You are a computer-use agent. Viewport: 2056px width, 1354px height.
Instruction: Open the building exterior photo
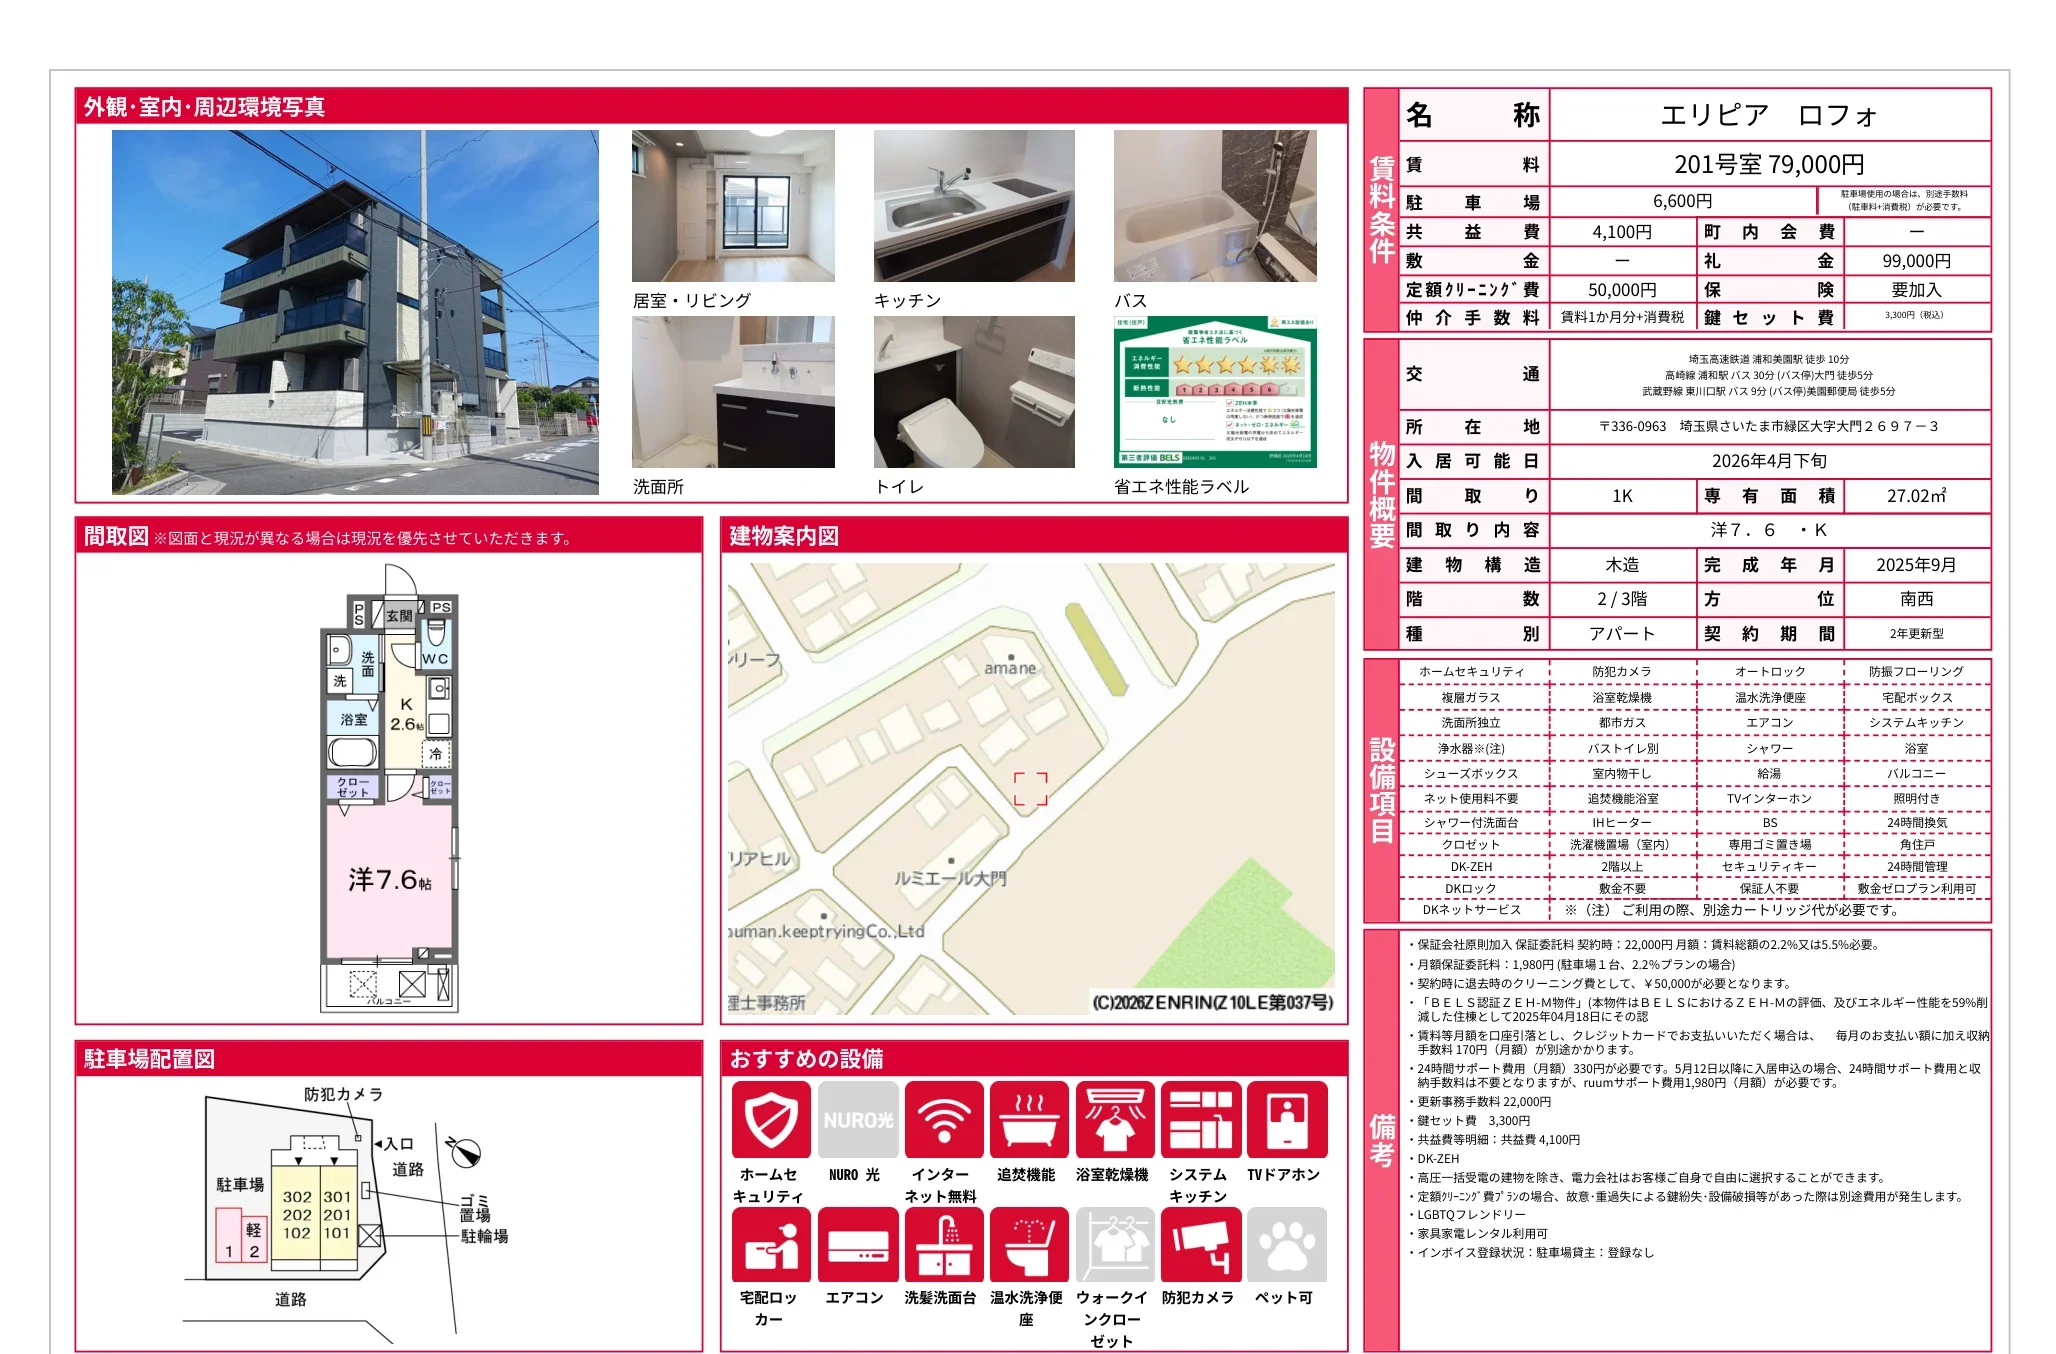355,312
